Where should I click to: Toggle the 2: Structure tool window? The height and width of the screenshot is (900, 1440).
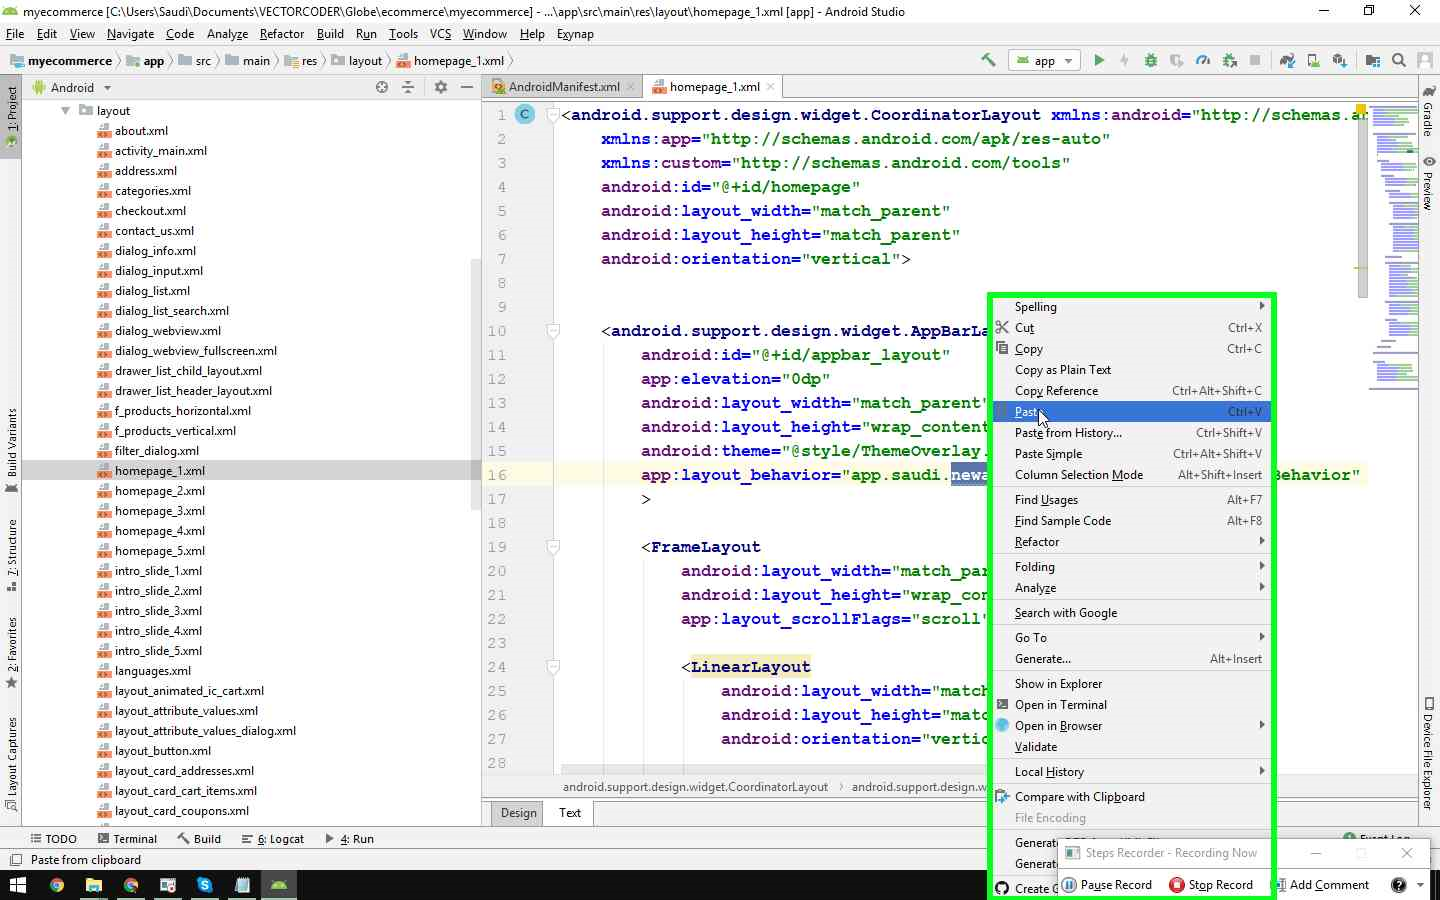[11, 555]
